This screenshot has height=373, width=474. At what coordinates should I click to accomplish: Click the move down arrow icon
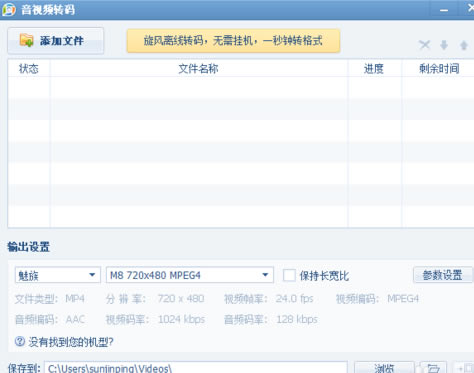444,45
